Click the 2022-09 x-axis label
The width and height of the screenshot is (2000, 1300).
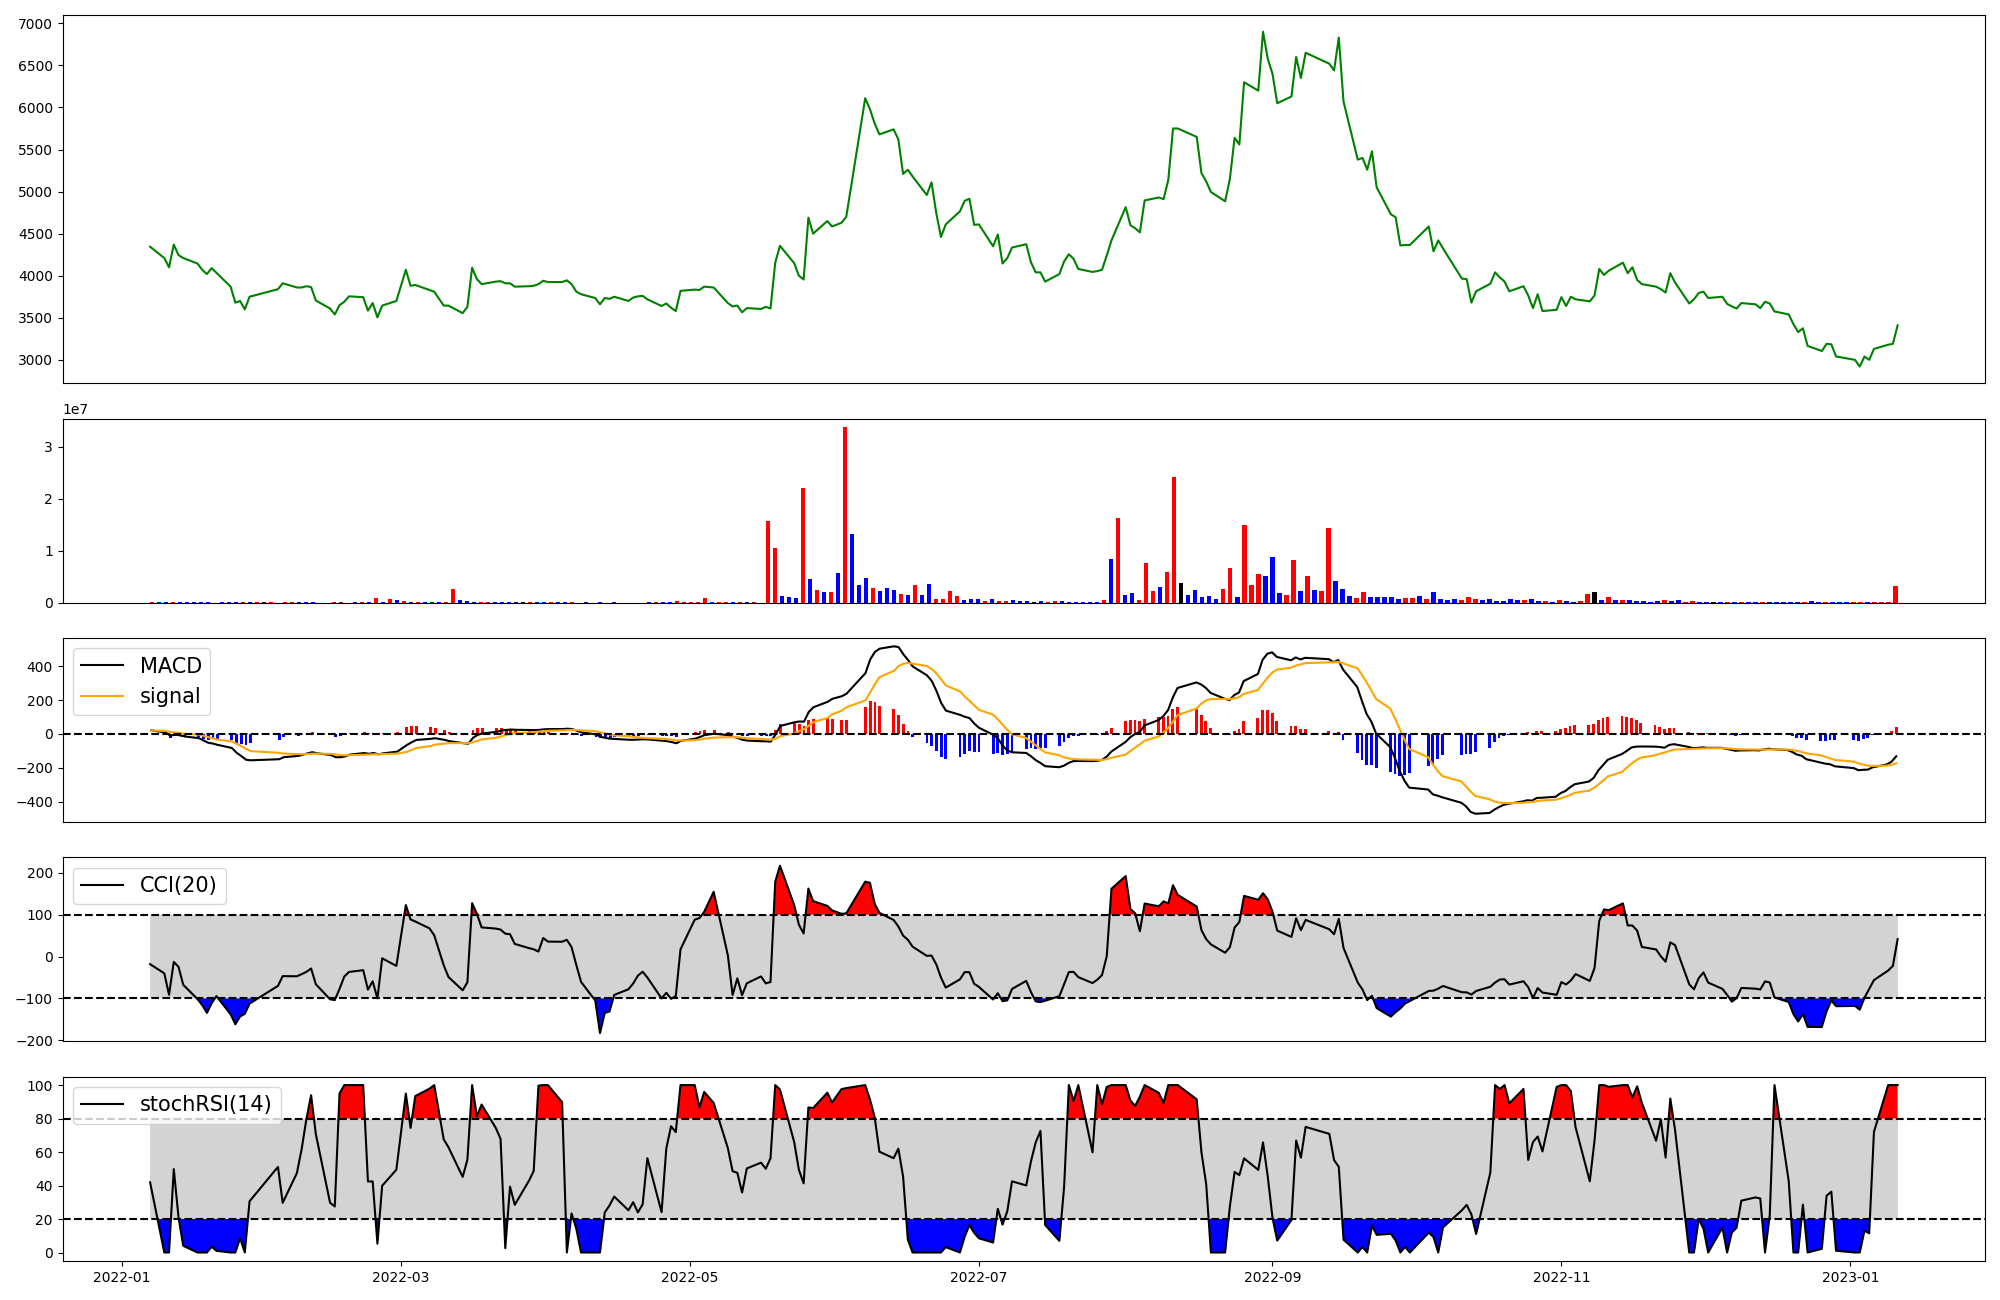[x=1272, y=1277]
